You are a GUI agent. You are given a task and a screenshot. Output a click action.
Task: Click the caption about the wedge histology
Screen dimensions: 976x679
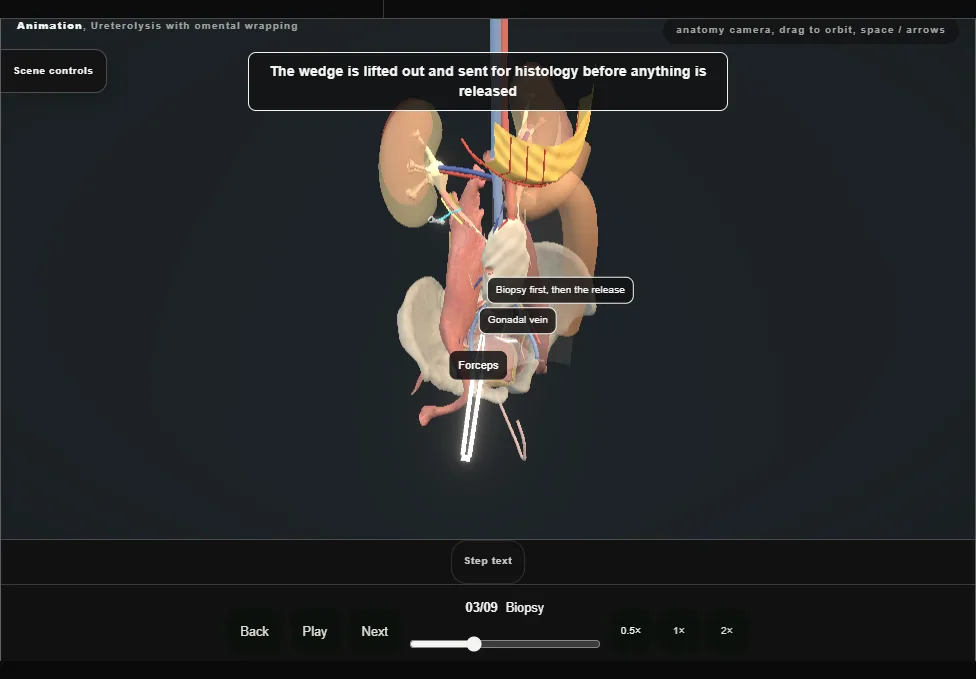(487, 82)
